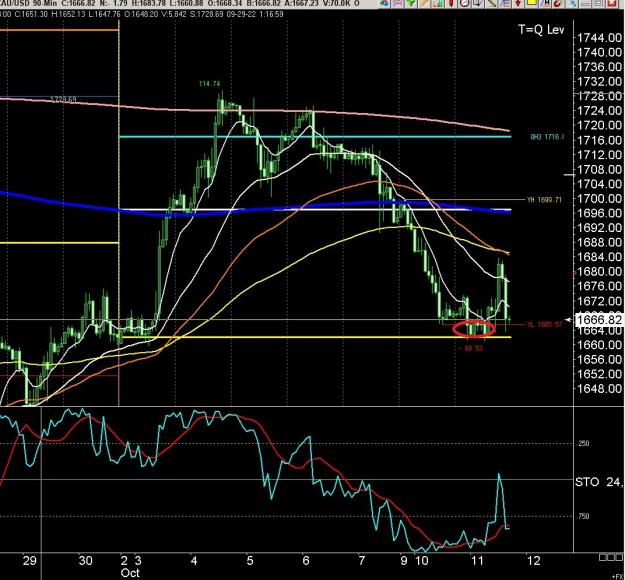Click the last small square at chart bottom-right
The image size is (625, 580).
[618, 557]
